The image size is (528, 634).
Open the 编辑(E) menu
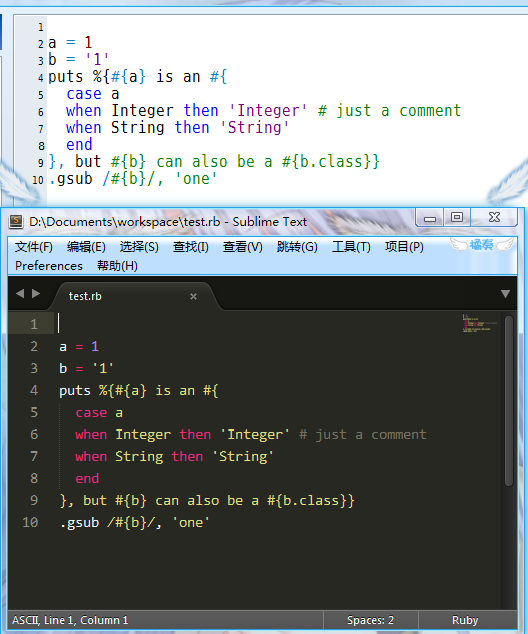point(86,247)
